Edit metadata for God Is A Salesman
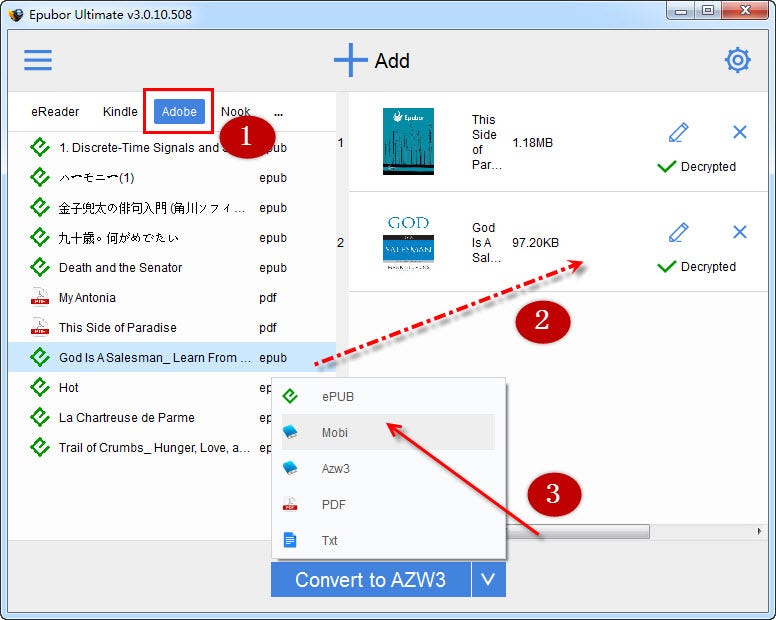Image resolution: width=776 pixels, height=620 pixels. (679, 232)
